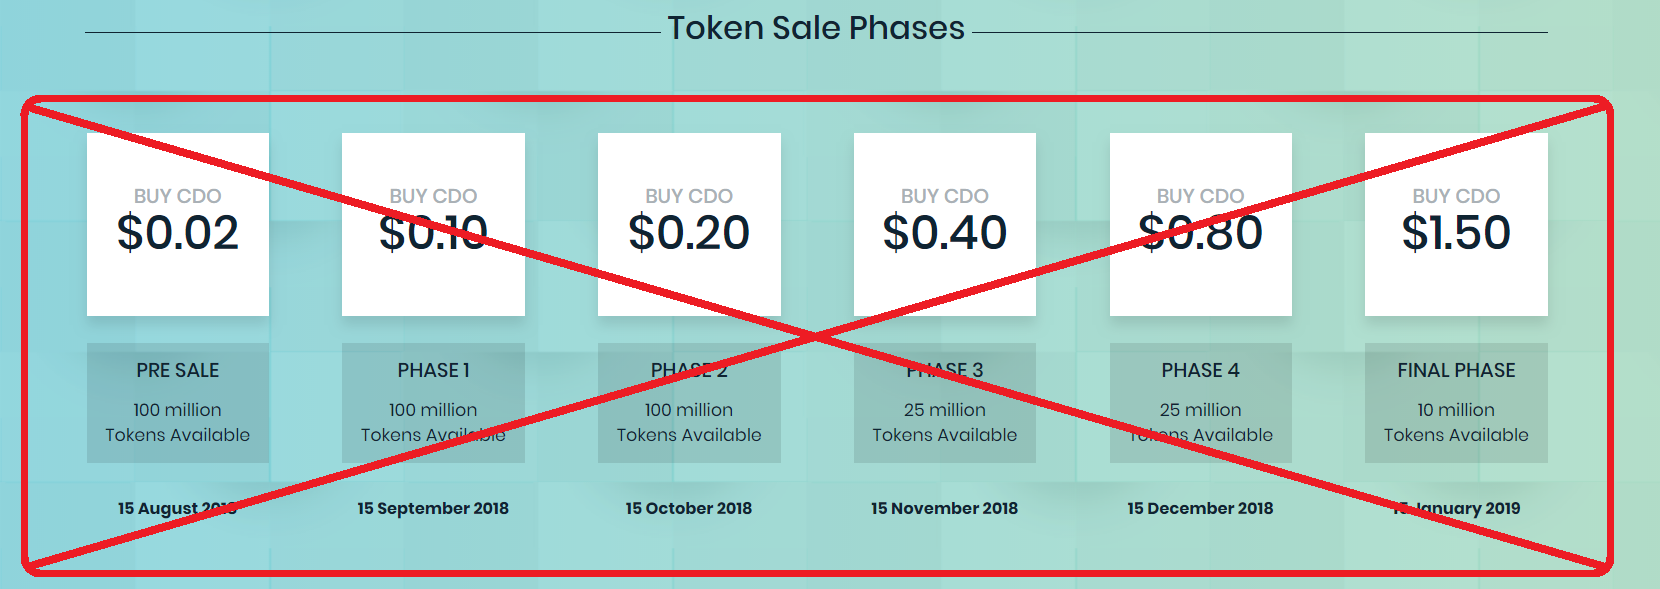Select the $1.50 Buy CDO price card
Screen dimensions: 1660x589
(x=1456, y=224)
